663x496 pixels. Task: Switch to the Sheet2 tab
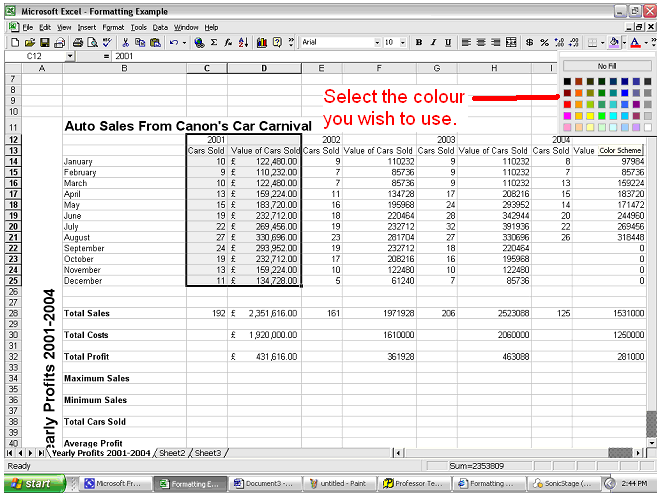click(171, 453)
